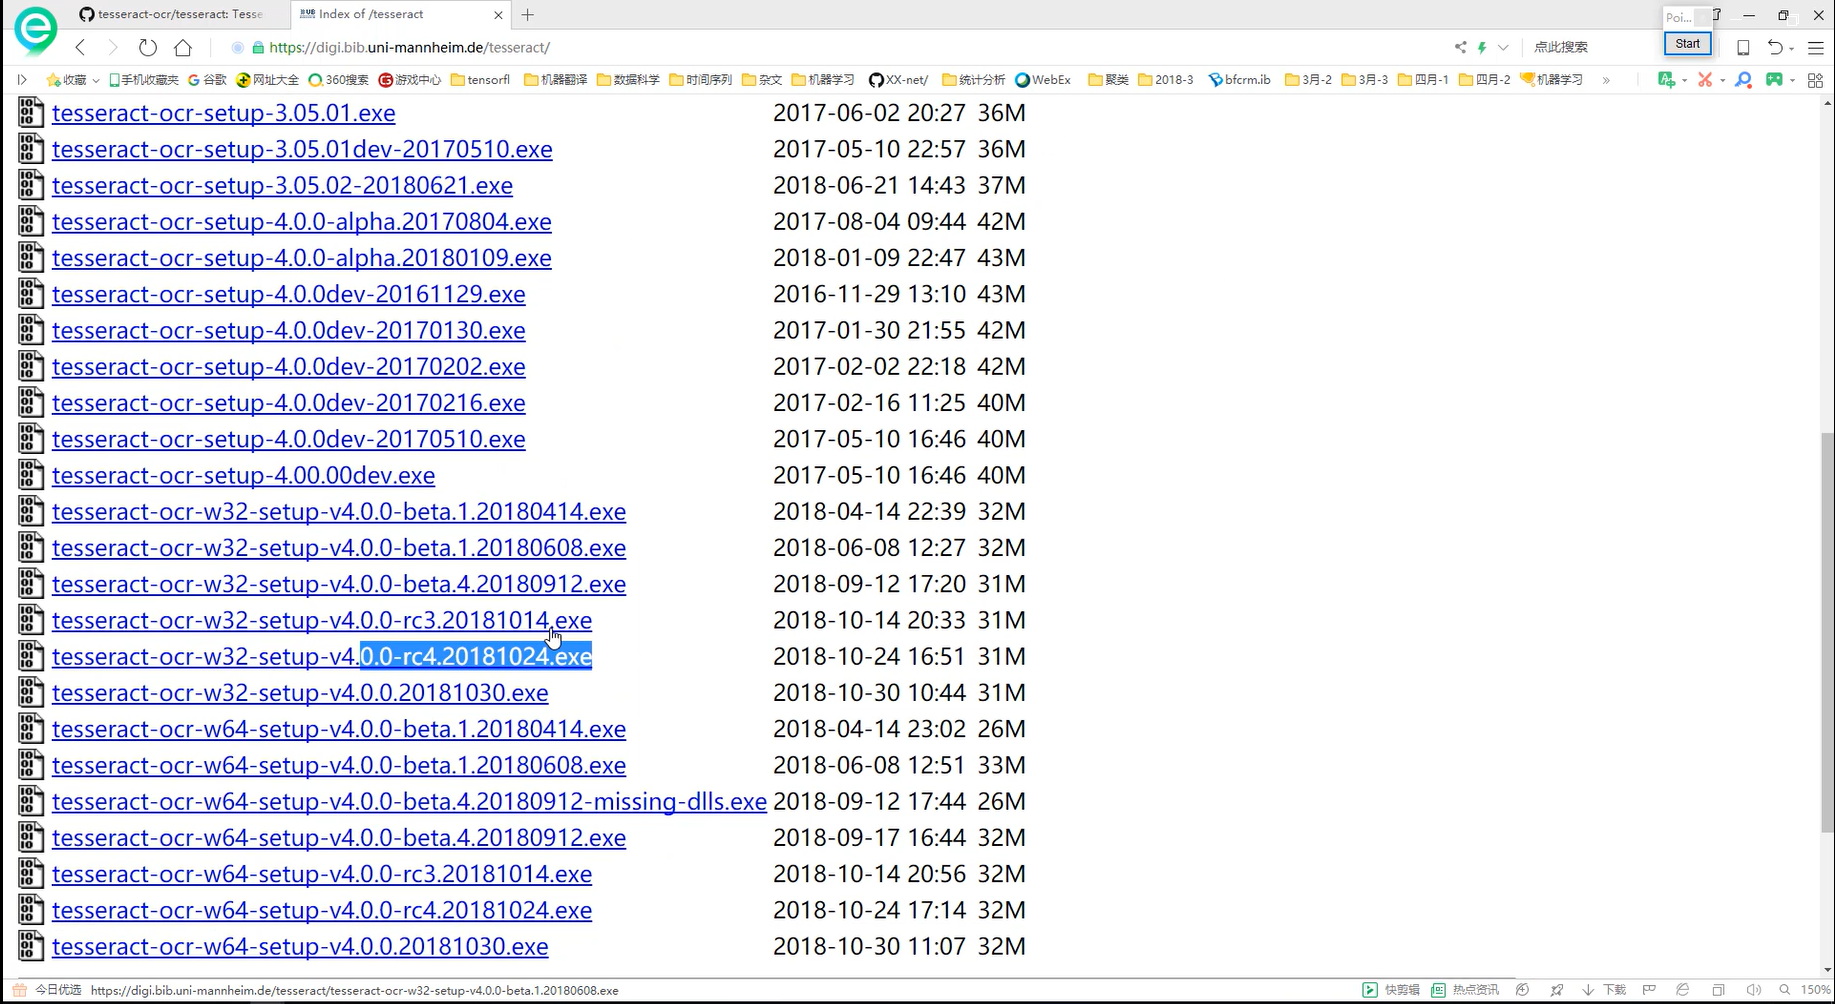The height and width of the screenshot is (1004, 1835).
Task: Open the 'bfcrm.ib' bookmark
Action: point(1239,79)
